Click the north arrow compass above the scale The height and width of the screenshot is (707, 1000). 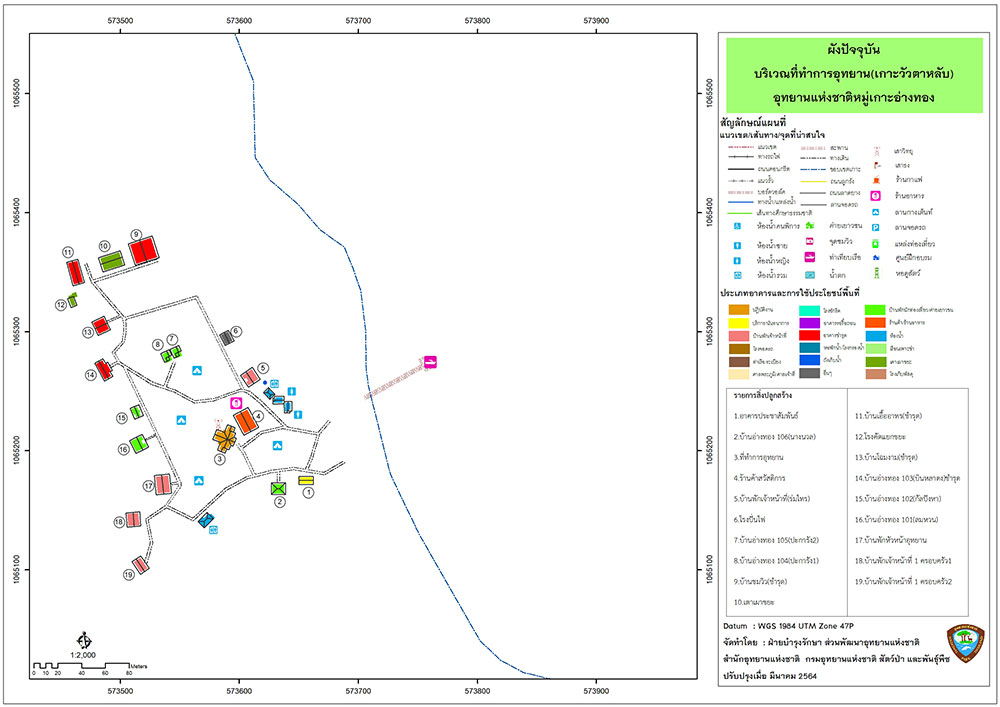tap(84, 640)
